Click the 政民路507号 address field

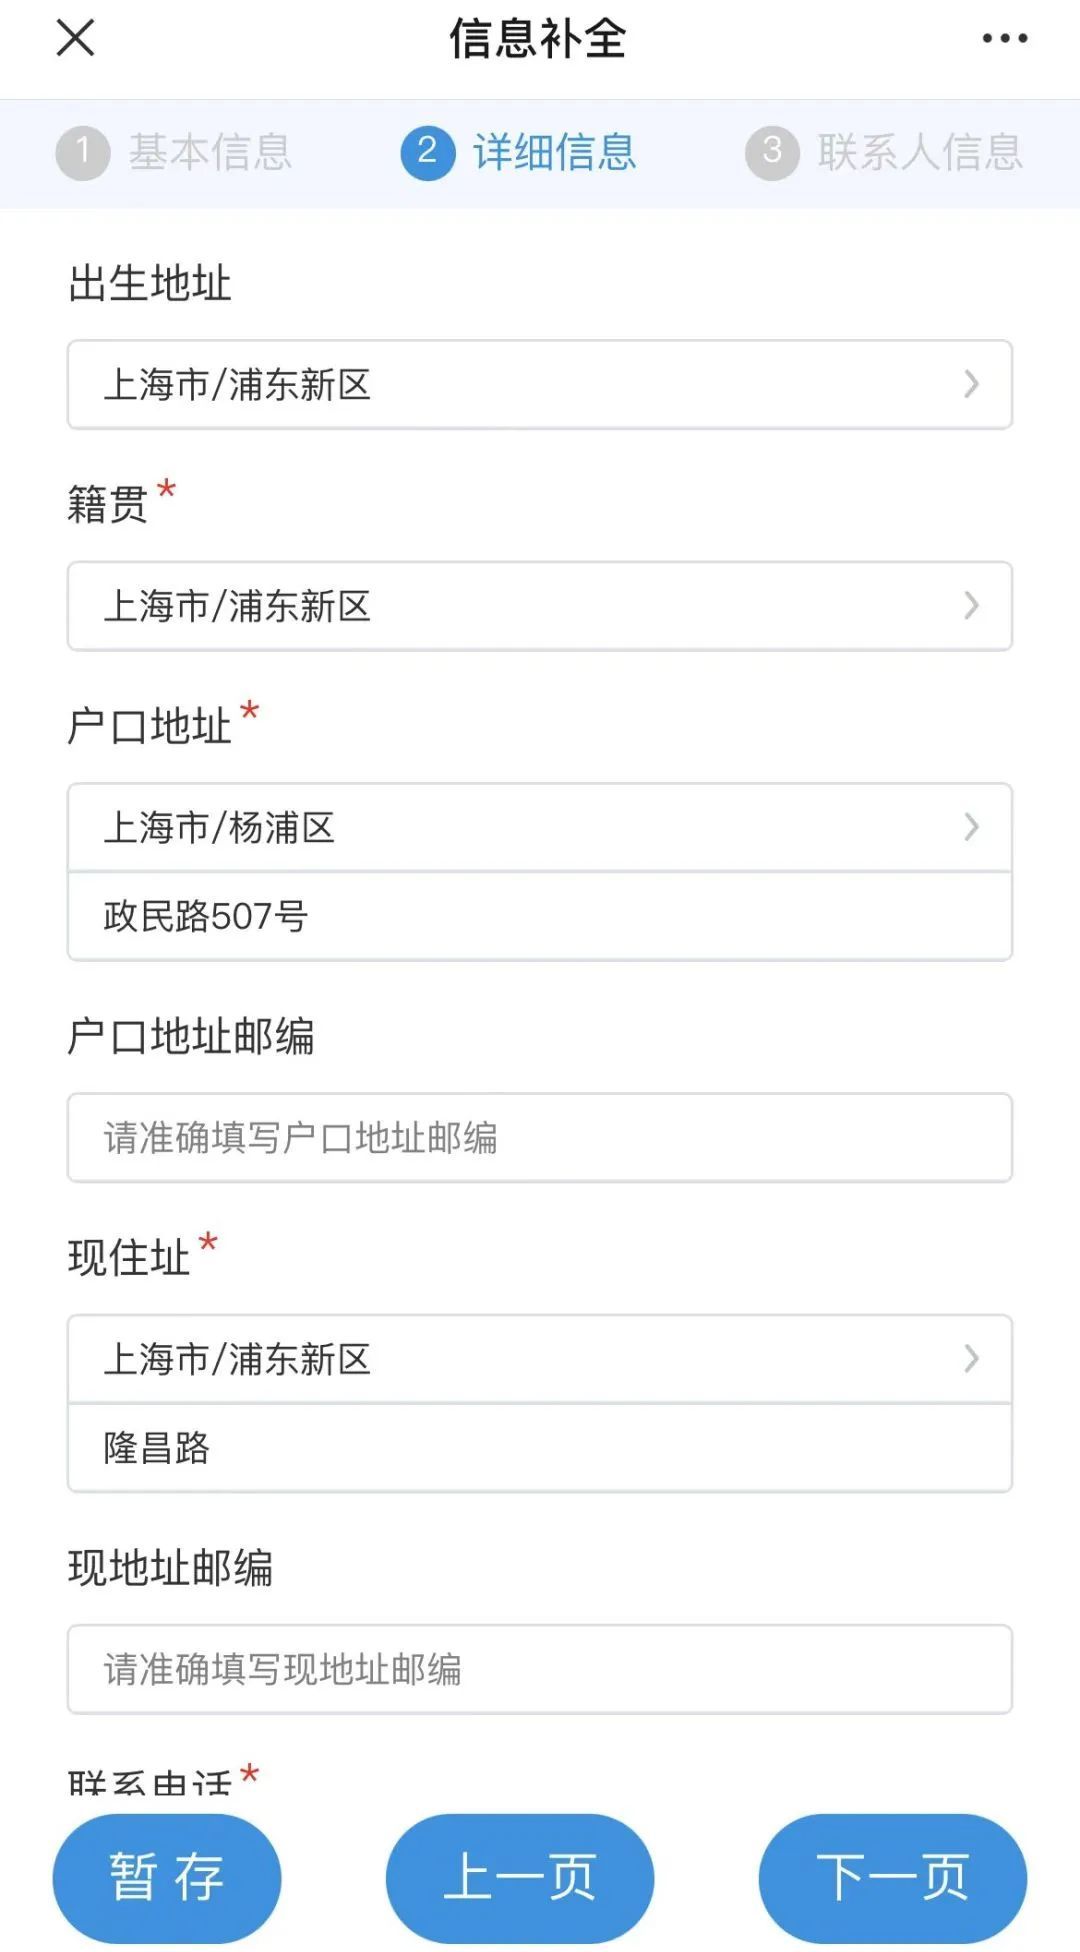tap(539, 916)
